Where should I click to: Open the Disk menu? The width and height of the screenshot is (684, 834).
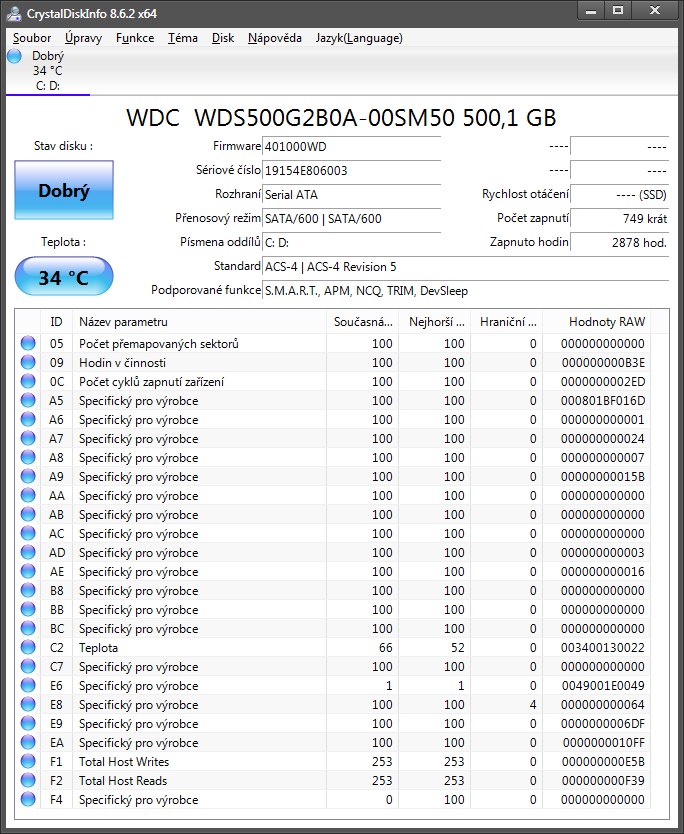[223, 38]
